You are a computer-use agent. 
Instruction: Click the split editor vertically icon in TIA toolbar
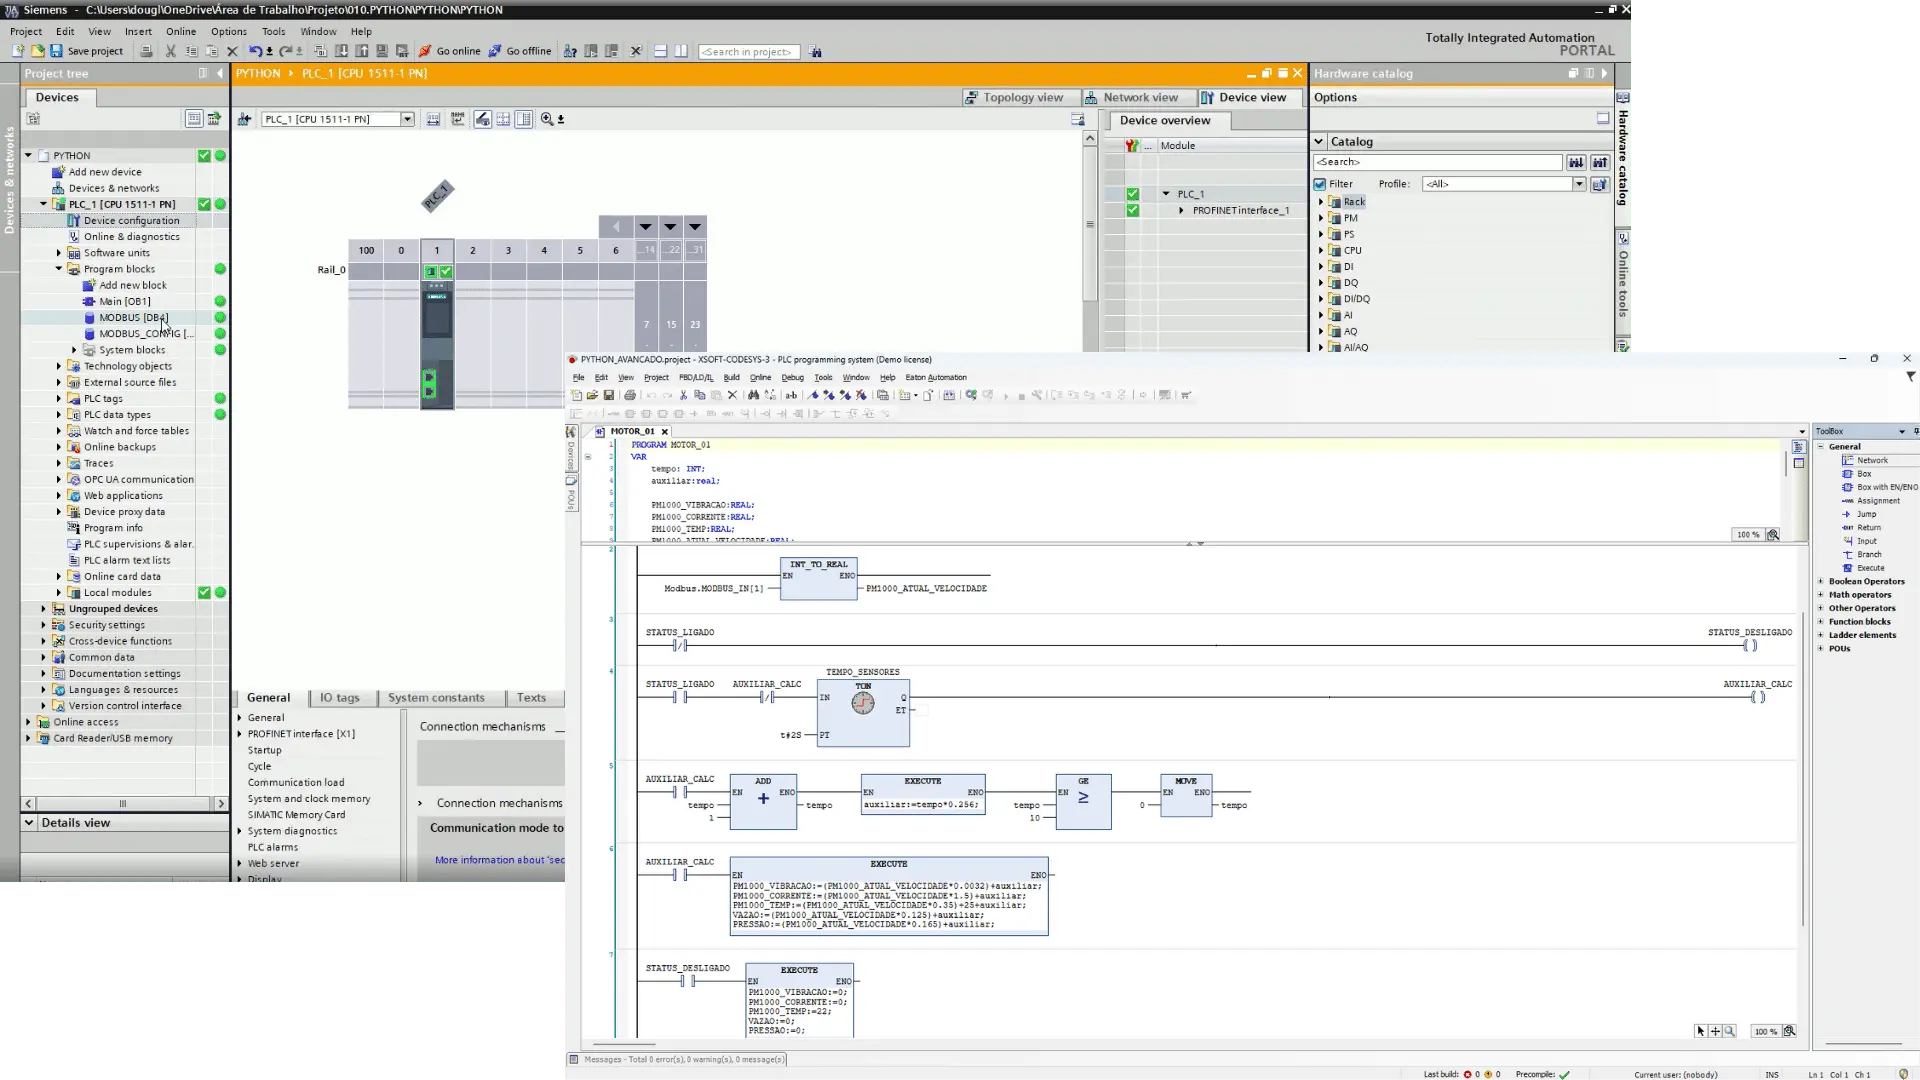[681, 51]
